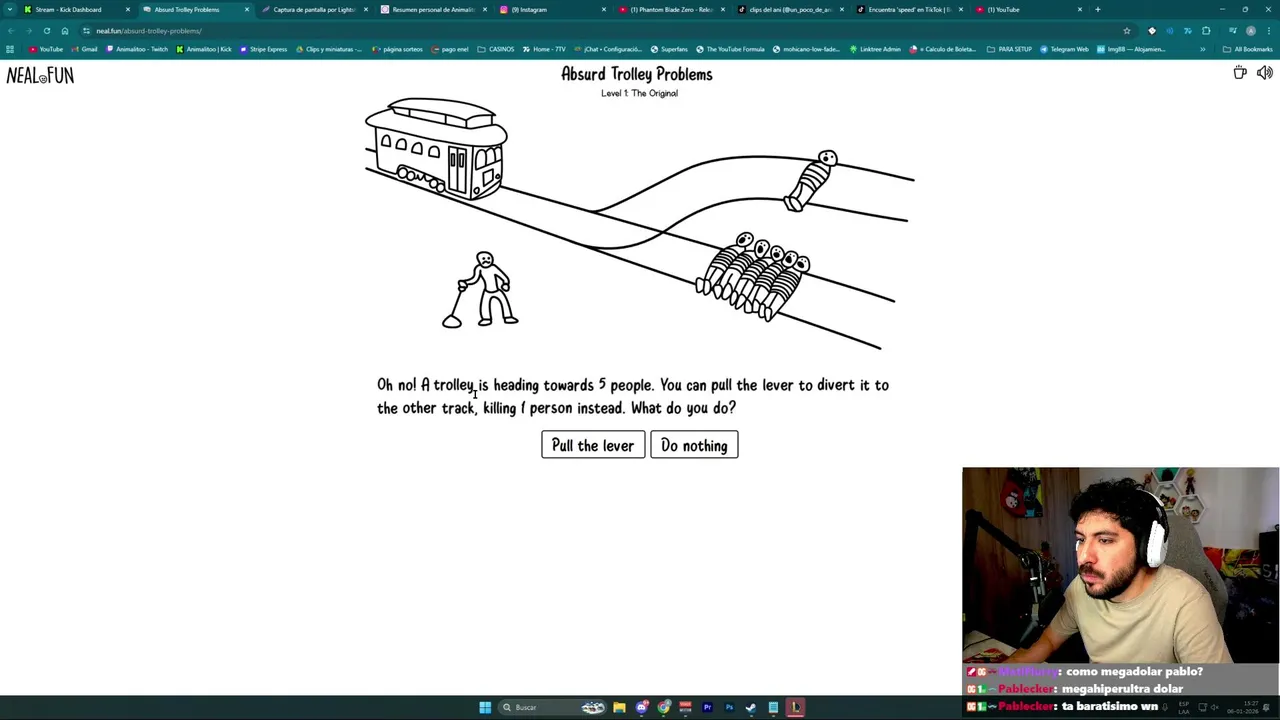
Task: Open the página sorteos bookmark
Action: point(397,49)
